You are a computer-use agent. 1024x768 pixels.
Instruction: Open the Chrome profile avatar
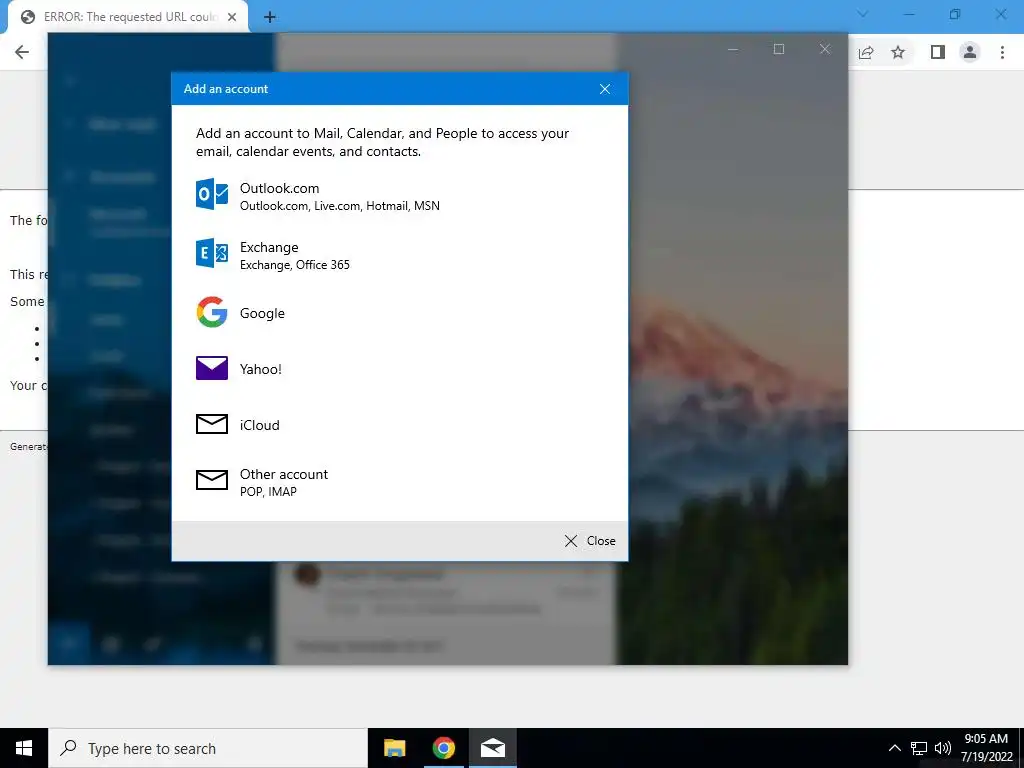tap(970, 52)
